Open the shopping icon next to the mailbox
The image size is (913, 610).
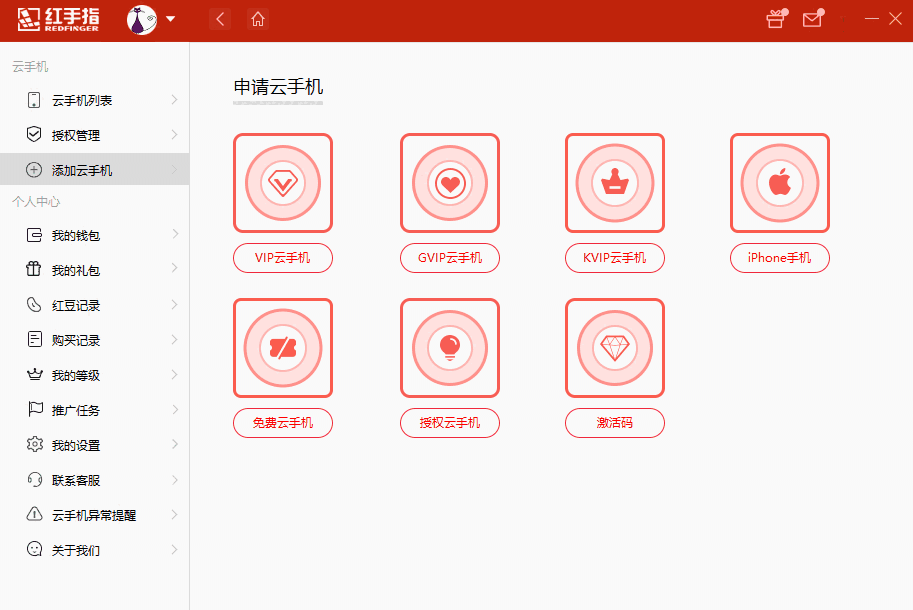774,18
